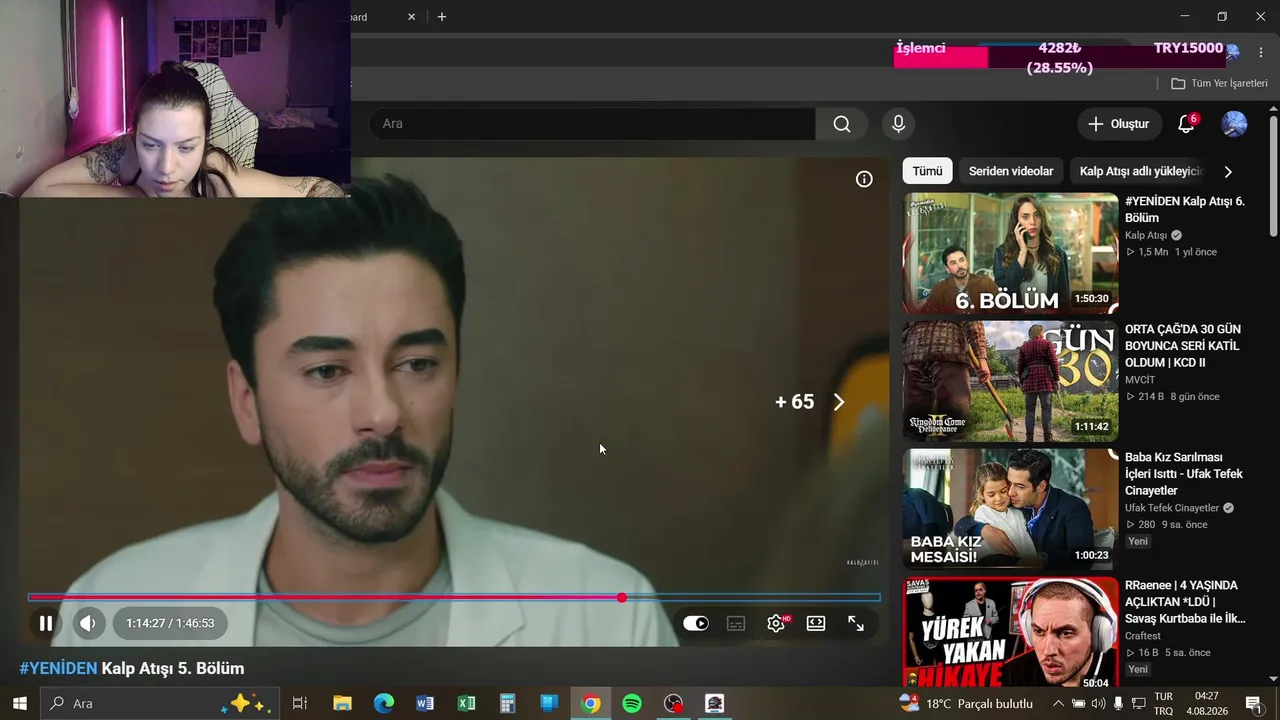Open Task View on taskbar
The image size is (1280, 720).
pyautogui.click(x=299, y=703)
